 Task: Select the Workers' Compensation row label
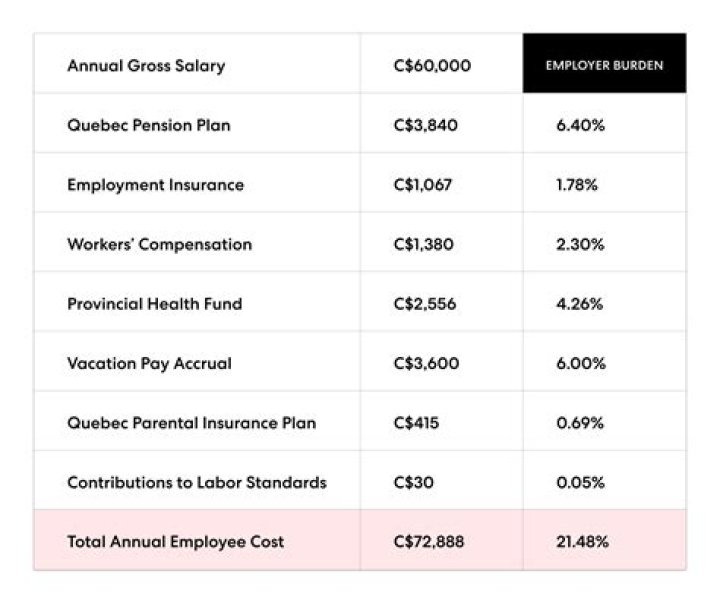(159, 245)
